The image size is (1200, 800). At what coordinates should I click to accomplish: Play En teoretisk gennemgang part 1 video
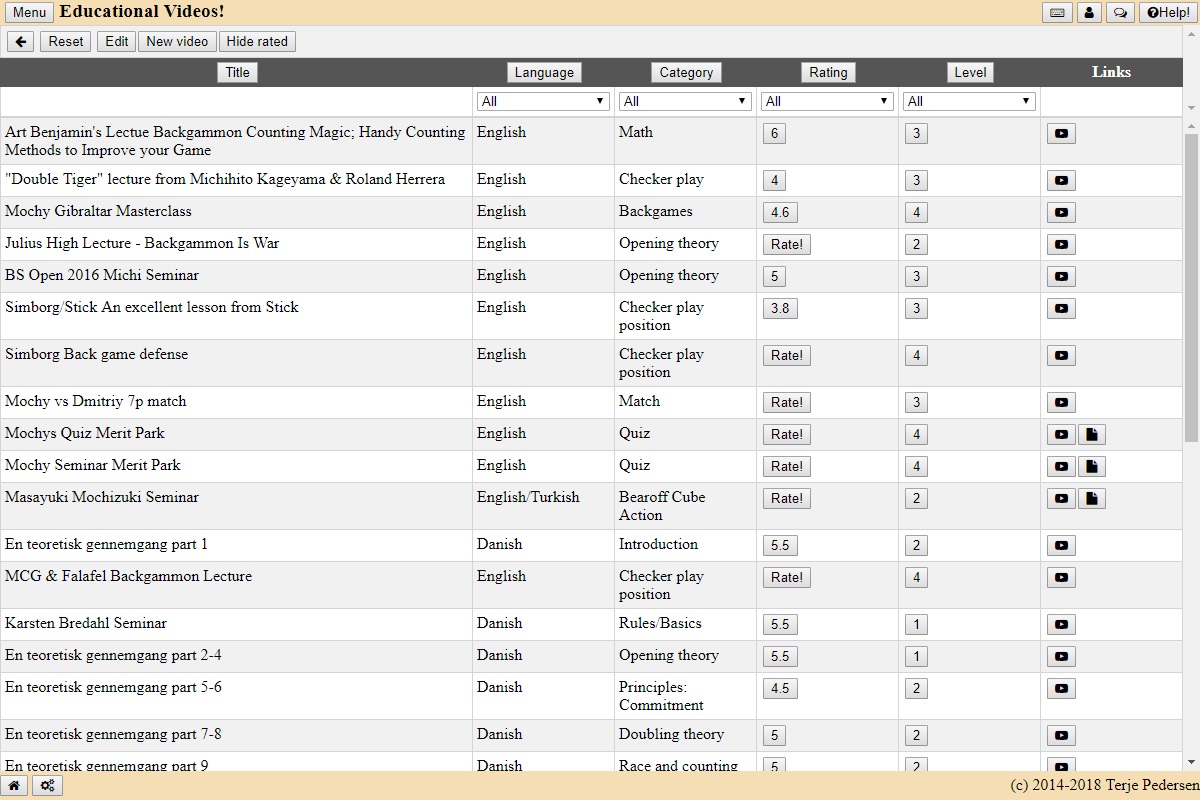(x=1061, y=546)
